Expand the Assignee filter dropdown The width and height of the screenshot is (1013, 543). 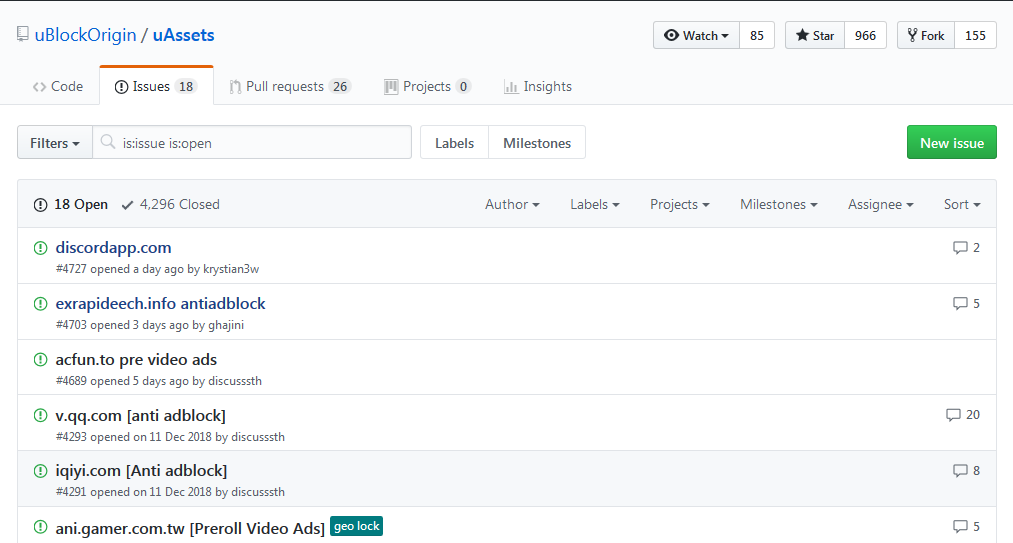tap(881, 205)
